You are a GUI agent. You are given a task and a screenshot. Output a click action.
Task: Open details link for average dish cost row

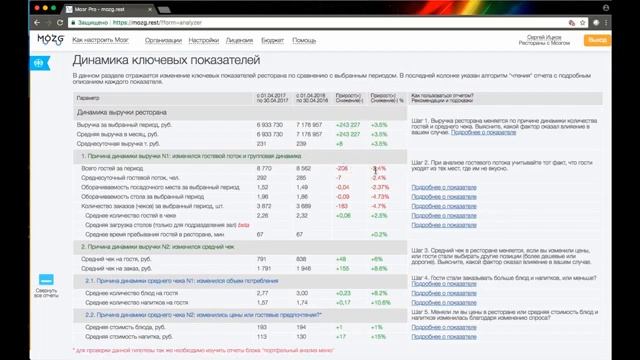pyautogui.click(x=444, y=327)
